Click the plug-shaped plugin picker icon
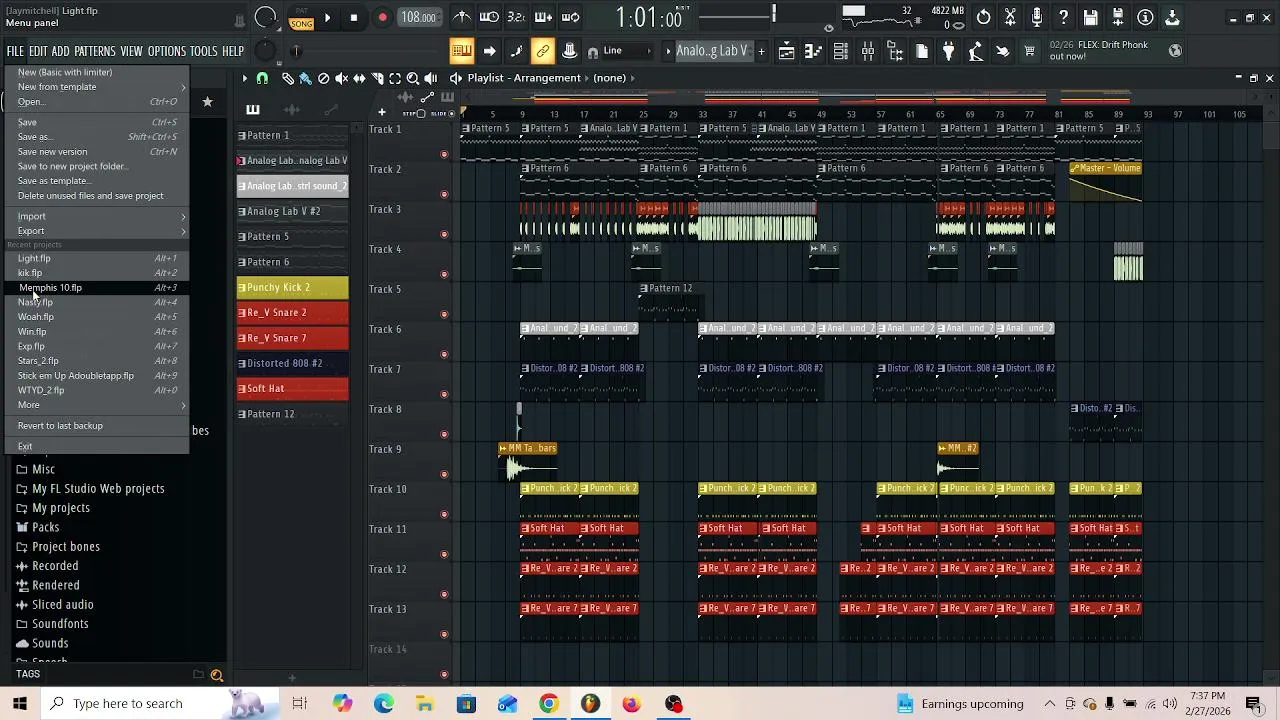Image resolution: width=1280 pixels, height=720 pixels. click(948, 51)
